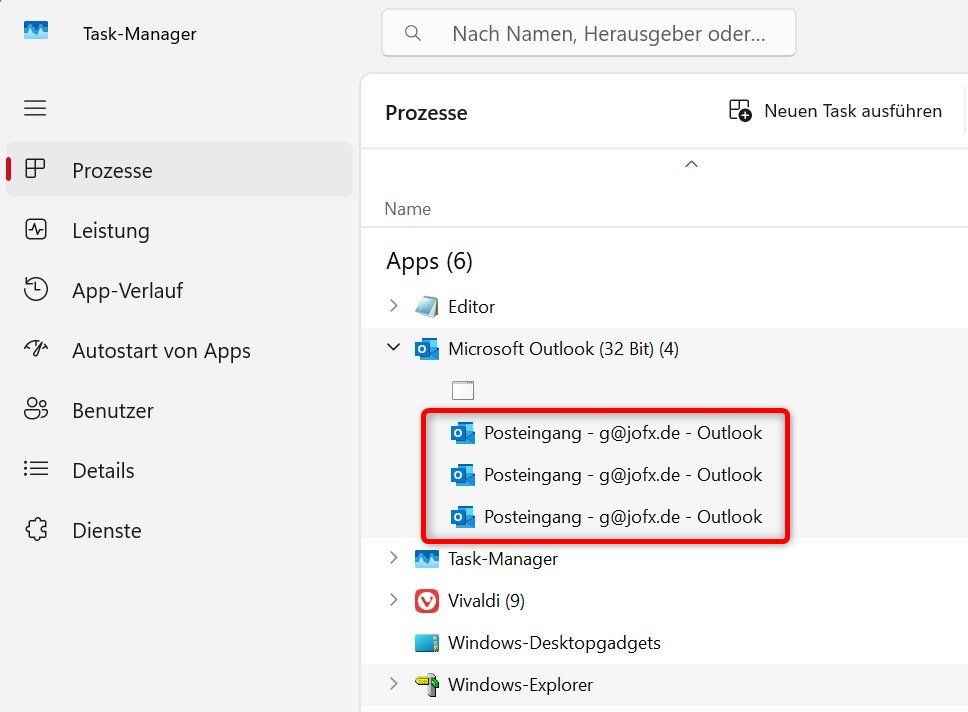This screenshot has width=968, height=712.
Task: Click Neuen Task ausführen button
Action: 835,111
